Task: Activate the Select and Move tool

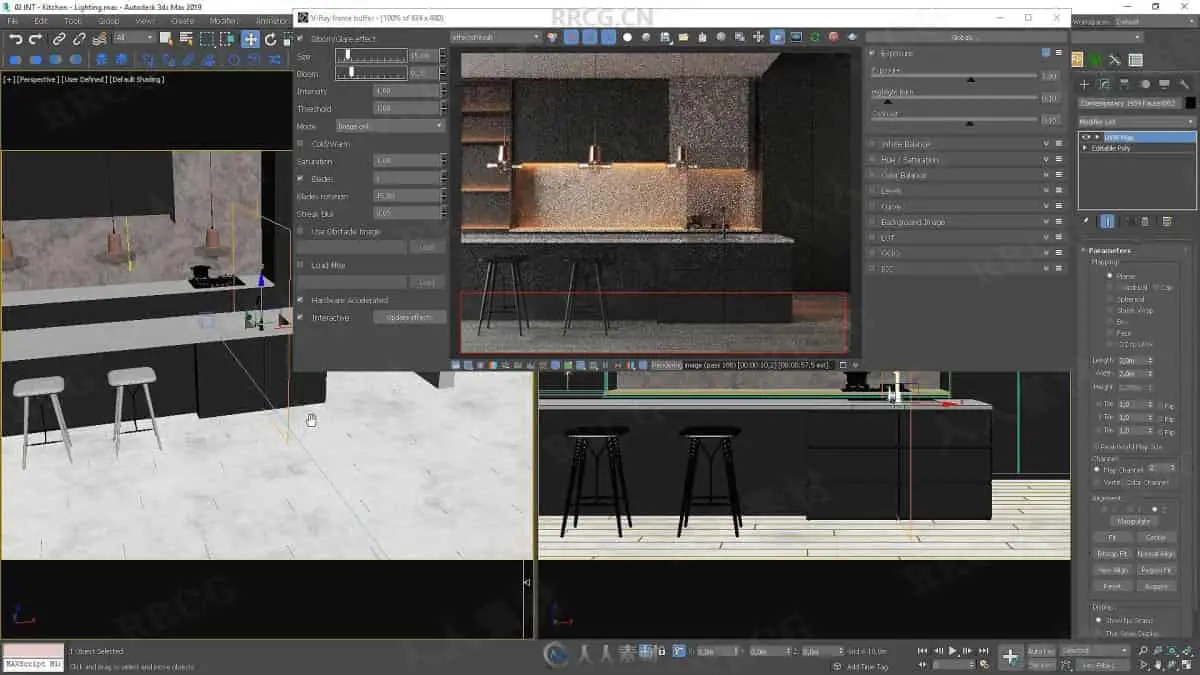Action: pyautogui.click(x=250, y=39)
